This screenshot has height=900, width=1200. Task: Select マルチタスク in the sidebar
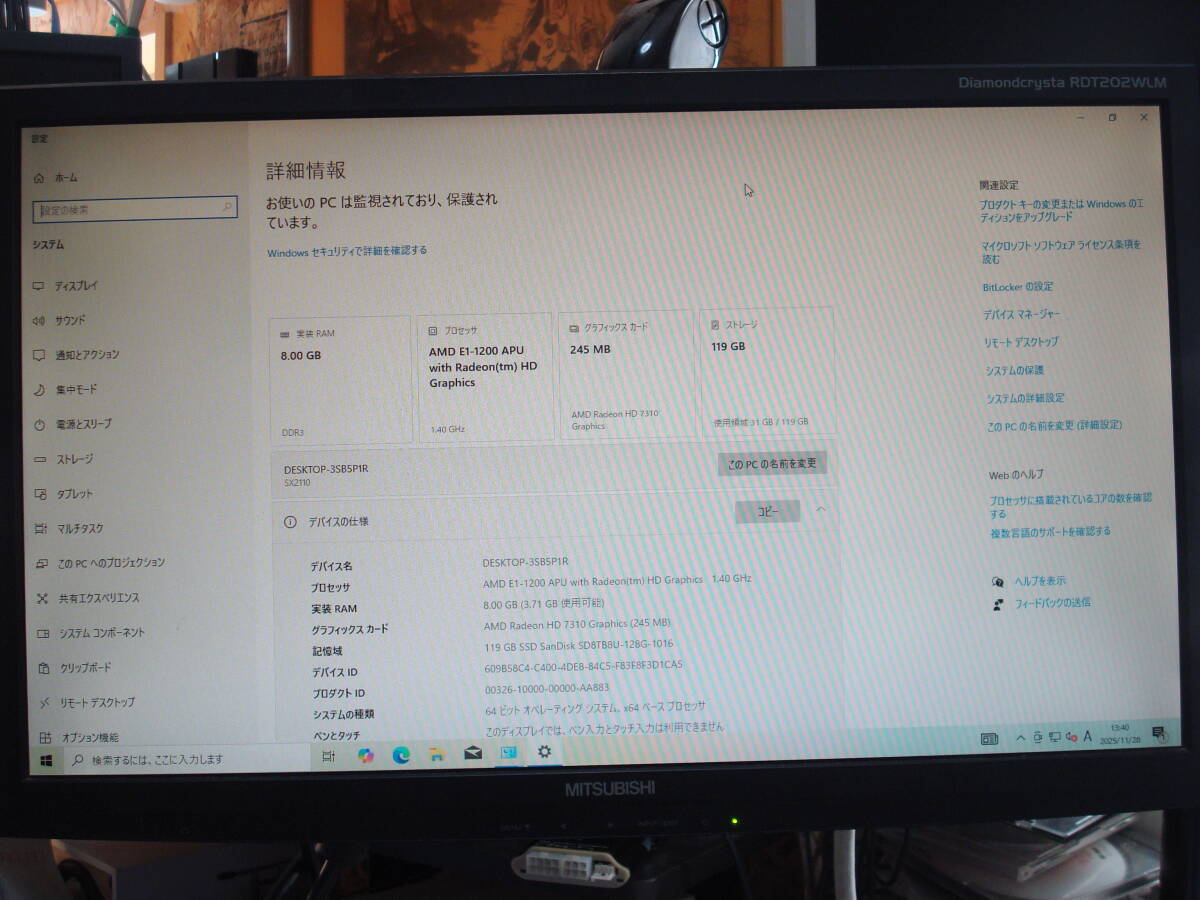pos(69,528)
